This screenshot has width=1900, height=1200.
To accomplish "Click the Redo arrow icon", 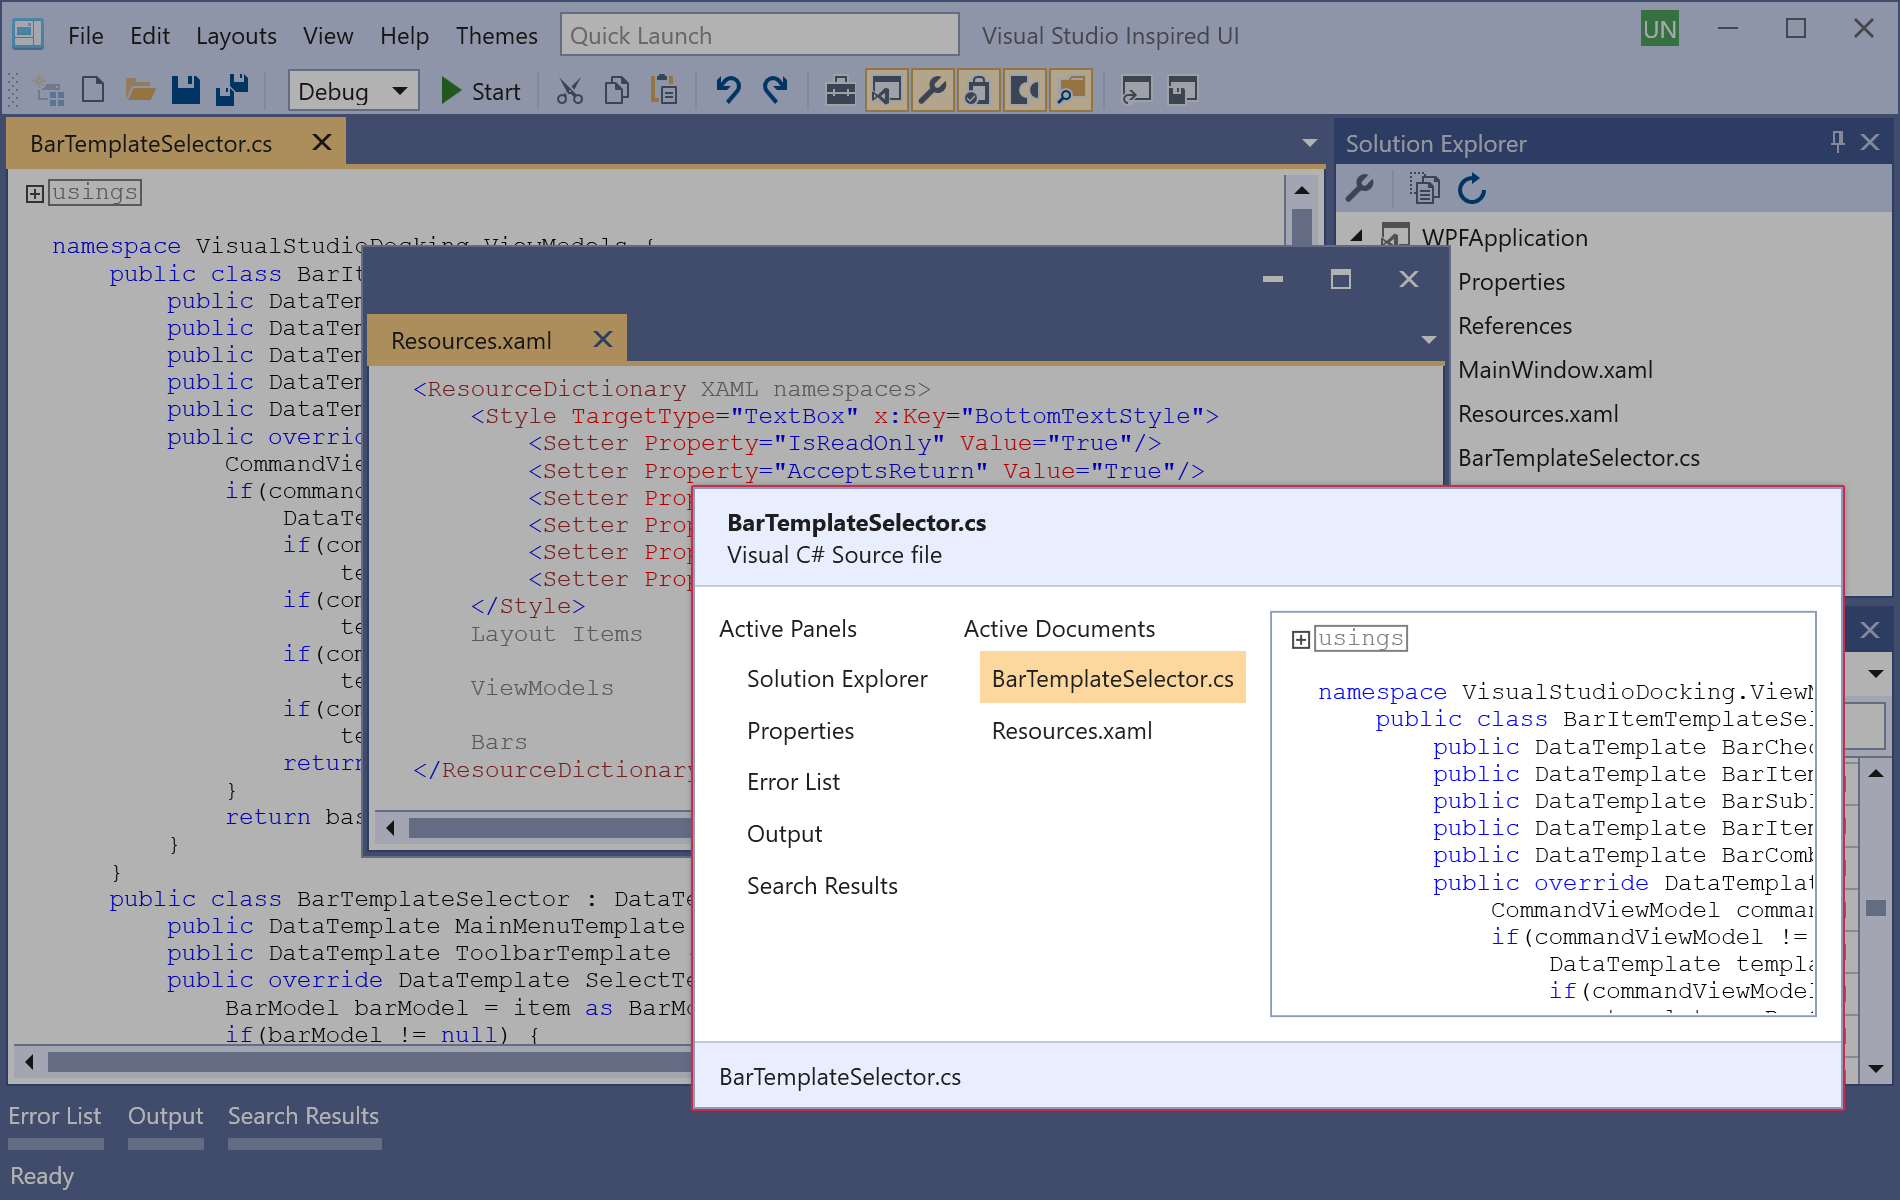I will 775,91.
